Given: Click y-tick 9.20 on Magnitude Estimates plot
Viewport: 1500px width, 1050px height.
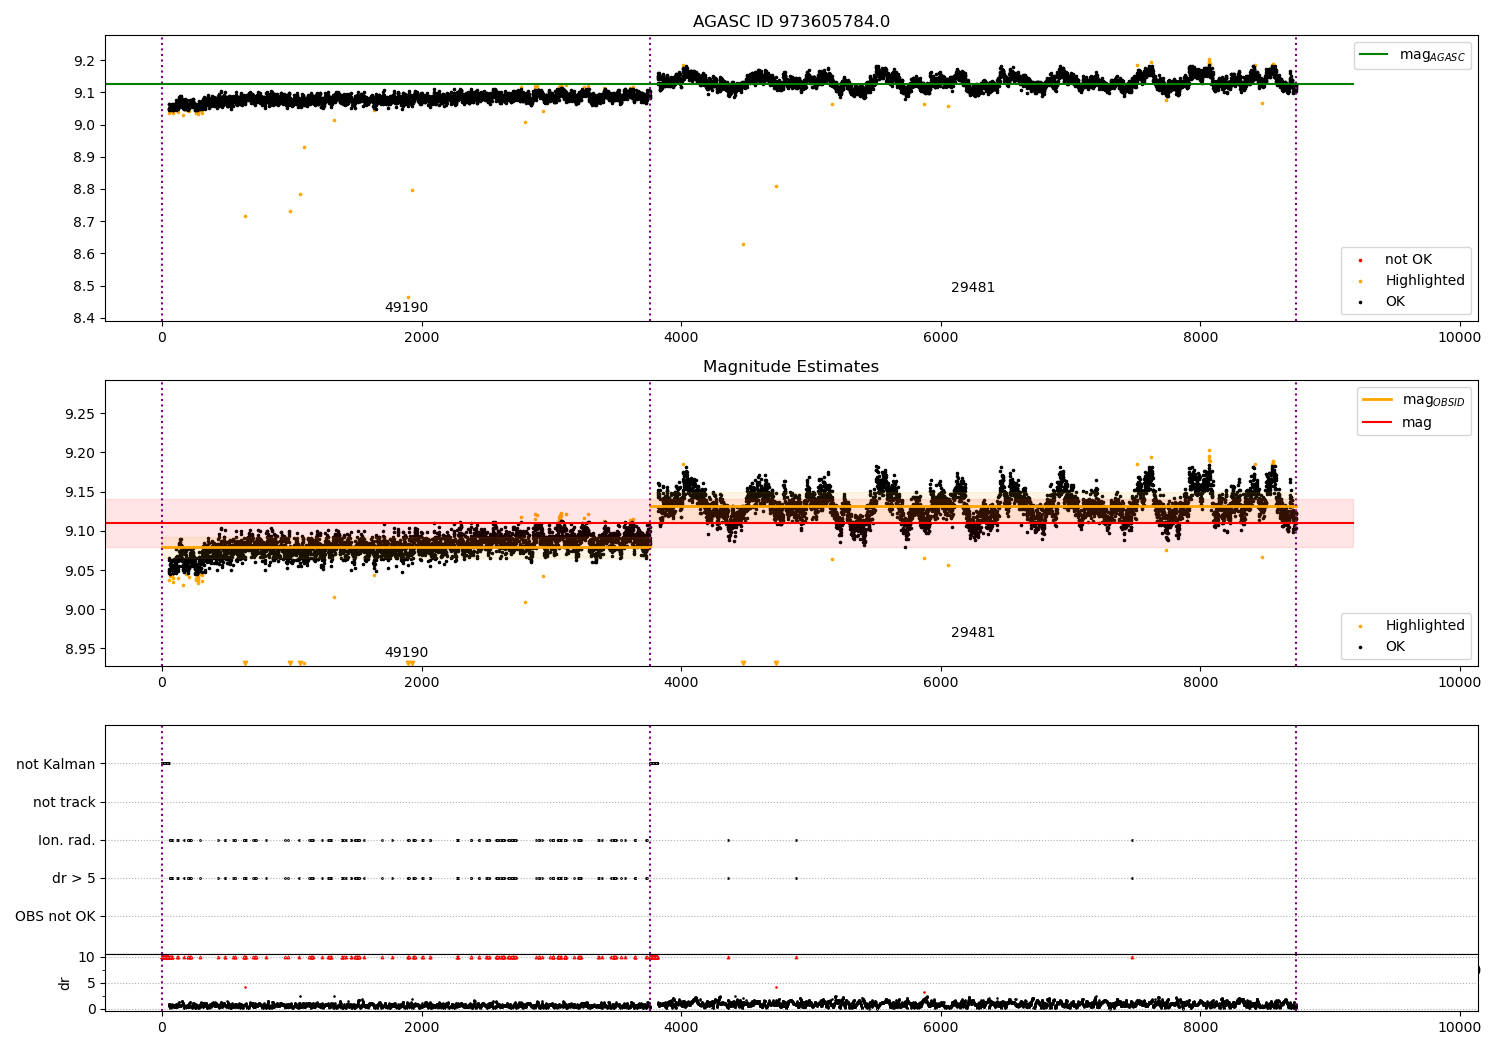Looking at the screenshot, I should (80, 453).
